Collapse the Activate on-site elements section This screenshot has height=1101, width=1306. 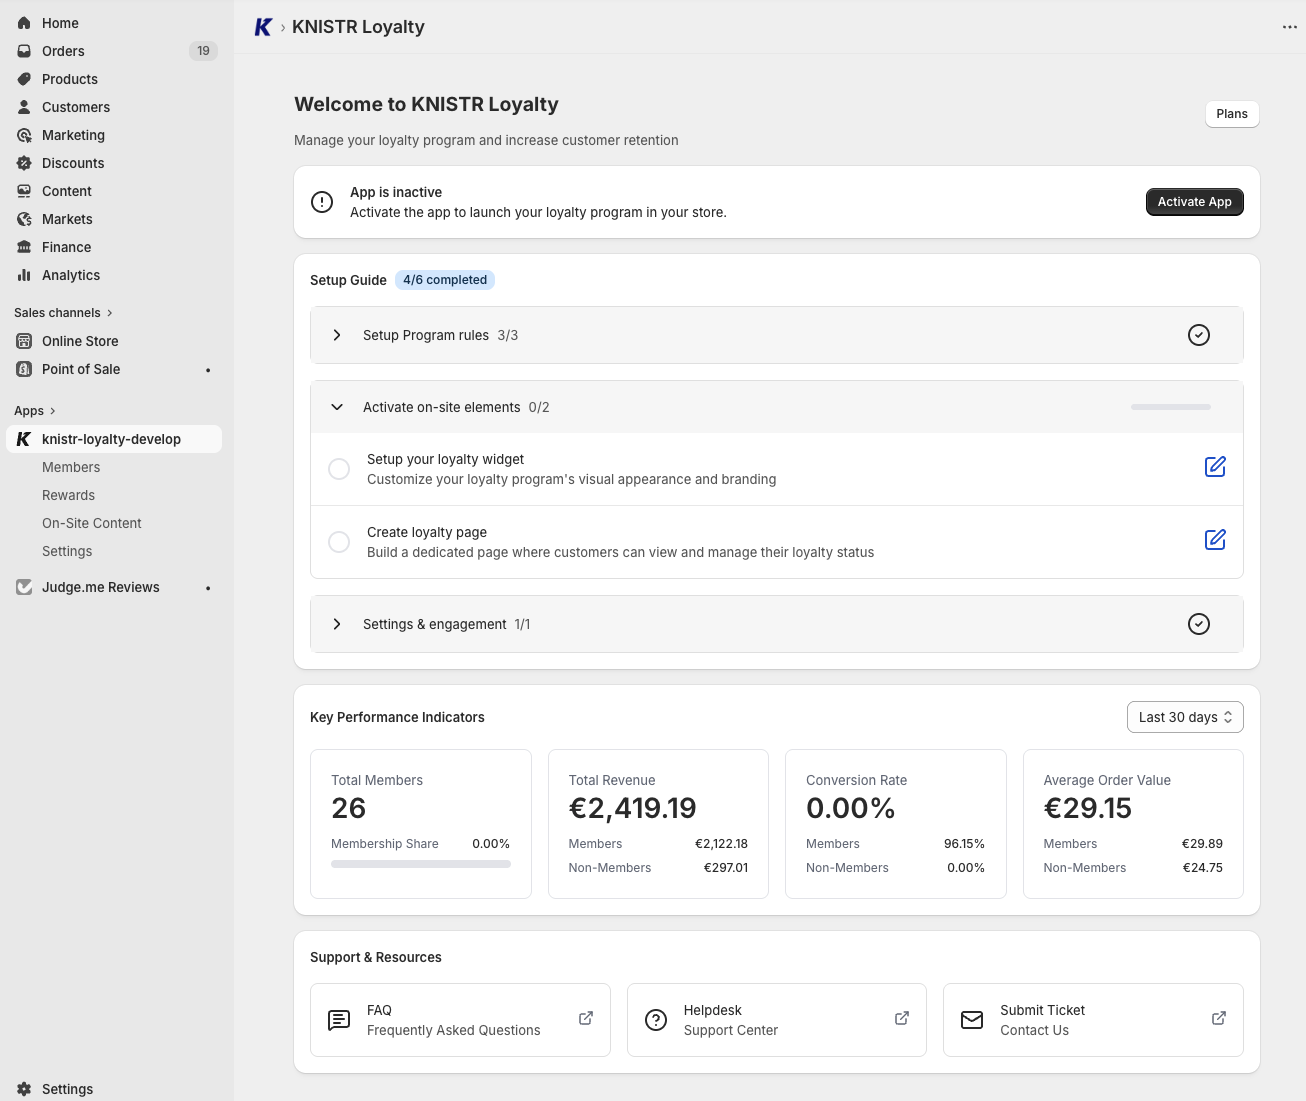tap(337, 407)
